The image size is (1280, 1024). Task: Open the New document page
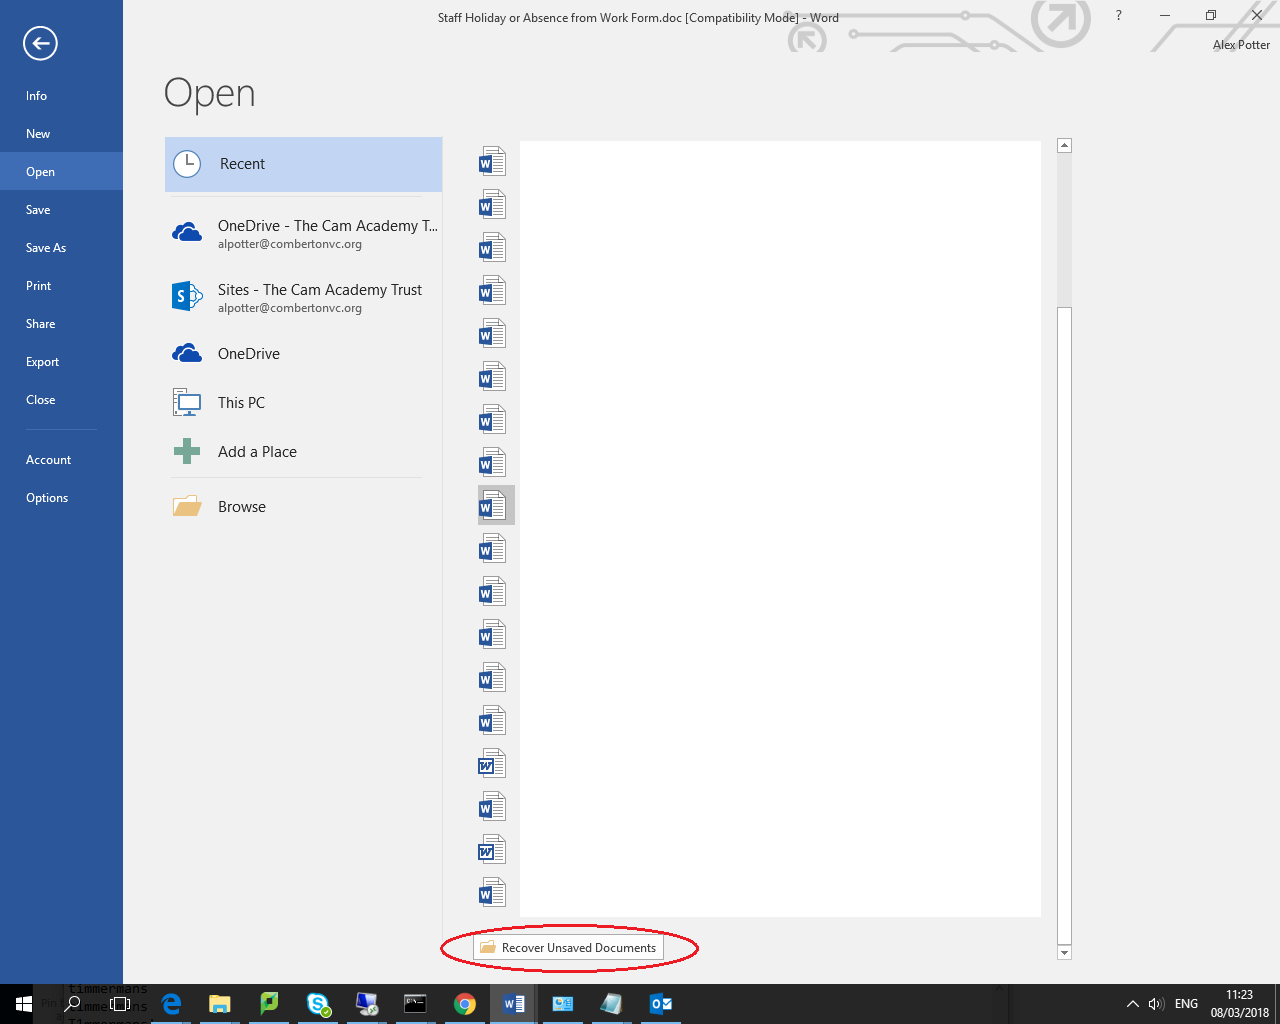(x=61, y=134)
